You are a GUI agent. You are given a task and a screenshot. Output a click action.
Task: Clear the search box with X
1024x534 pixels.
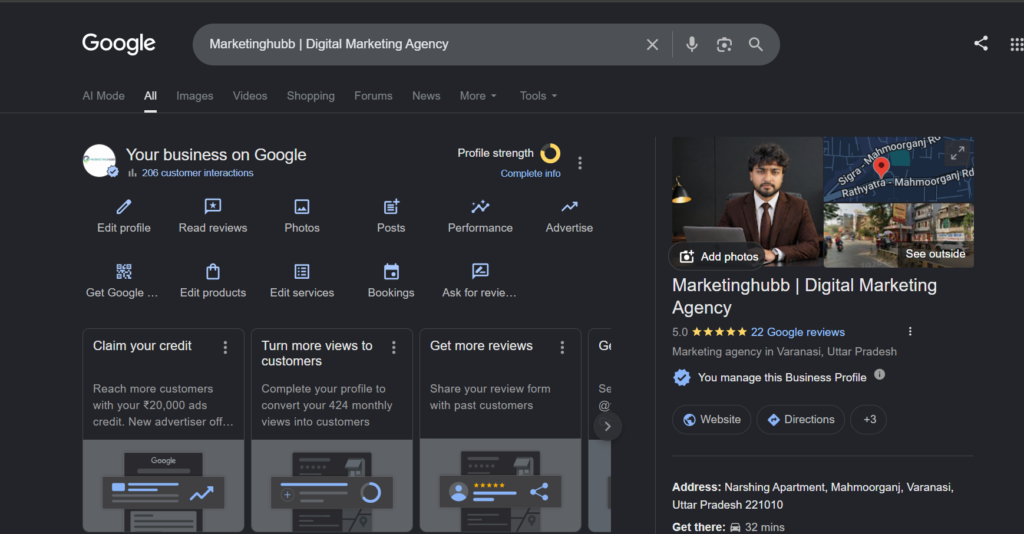click(x=652, y=44)
